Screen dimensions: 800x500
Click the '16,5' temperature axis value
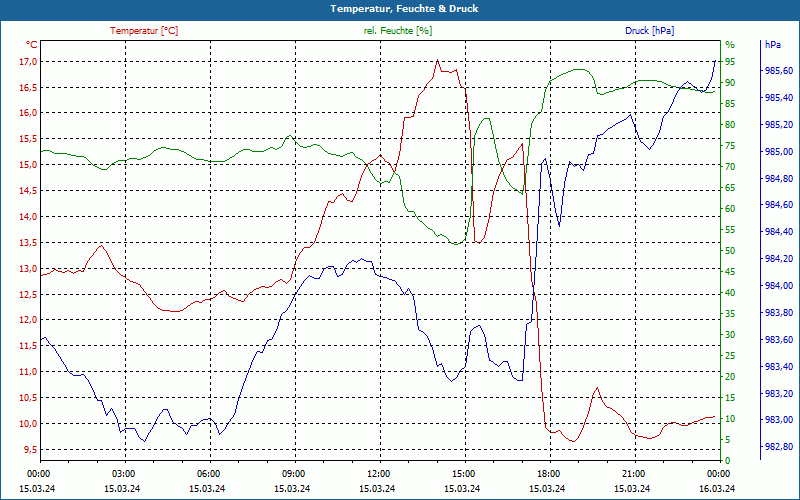click(x=29, y=88)
